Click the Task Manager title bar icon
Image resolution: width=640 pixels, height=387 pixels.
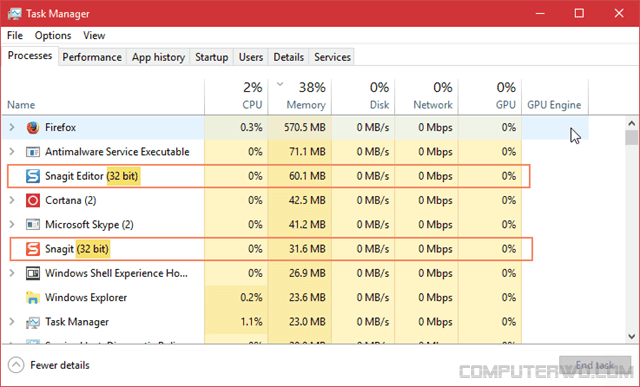point(14,13)
